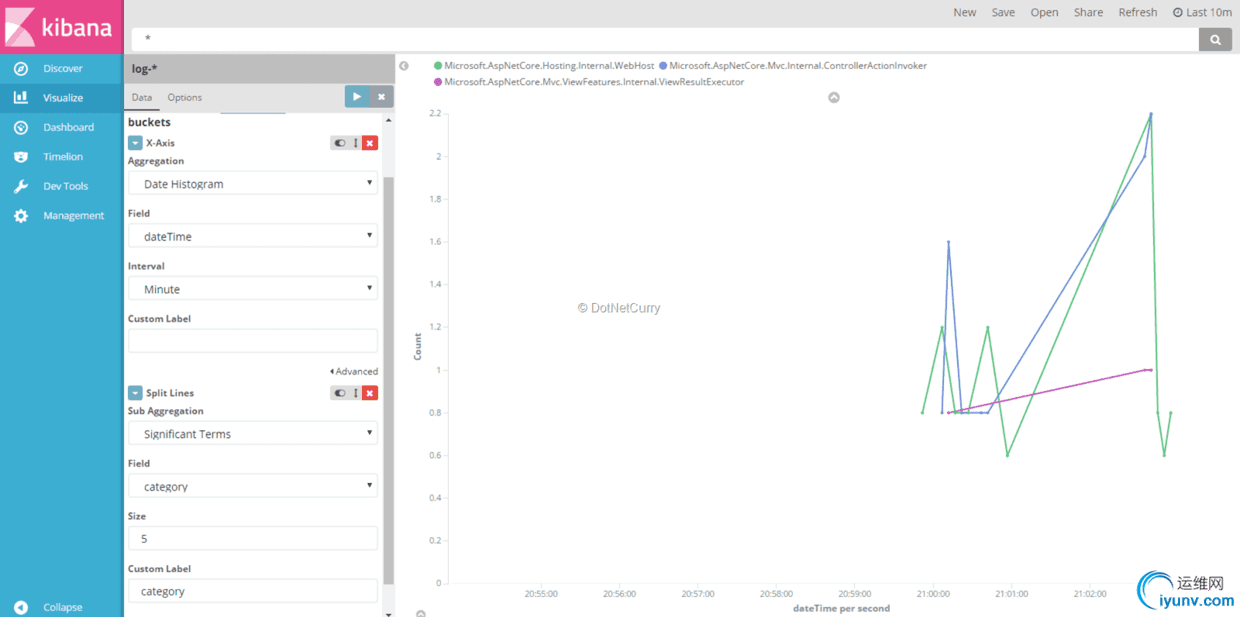Open the category field dropdown
1240x617 pixels.
253,486
